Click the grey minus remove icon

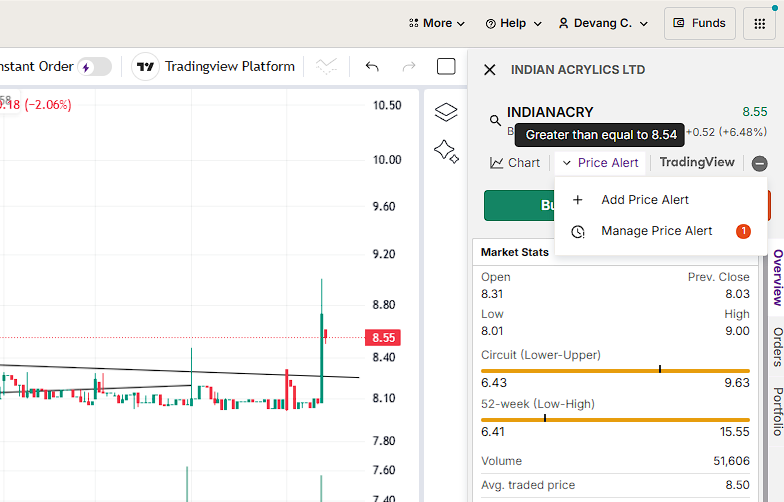(760, 164)
